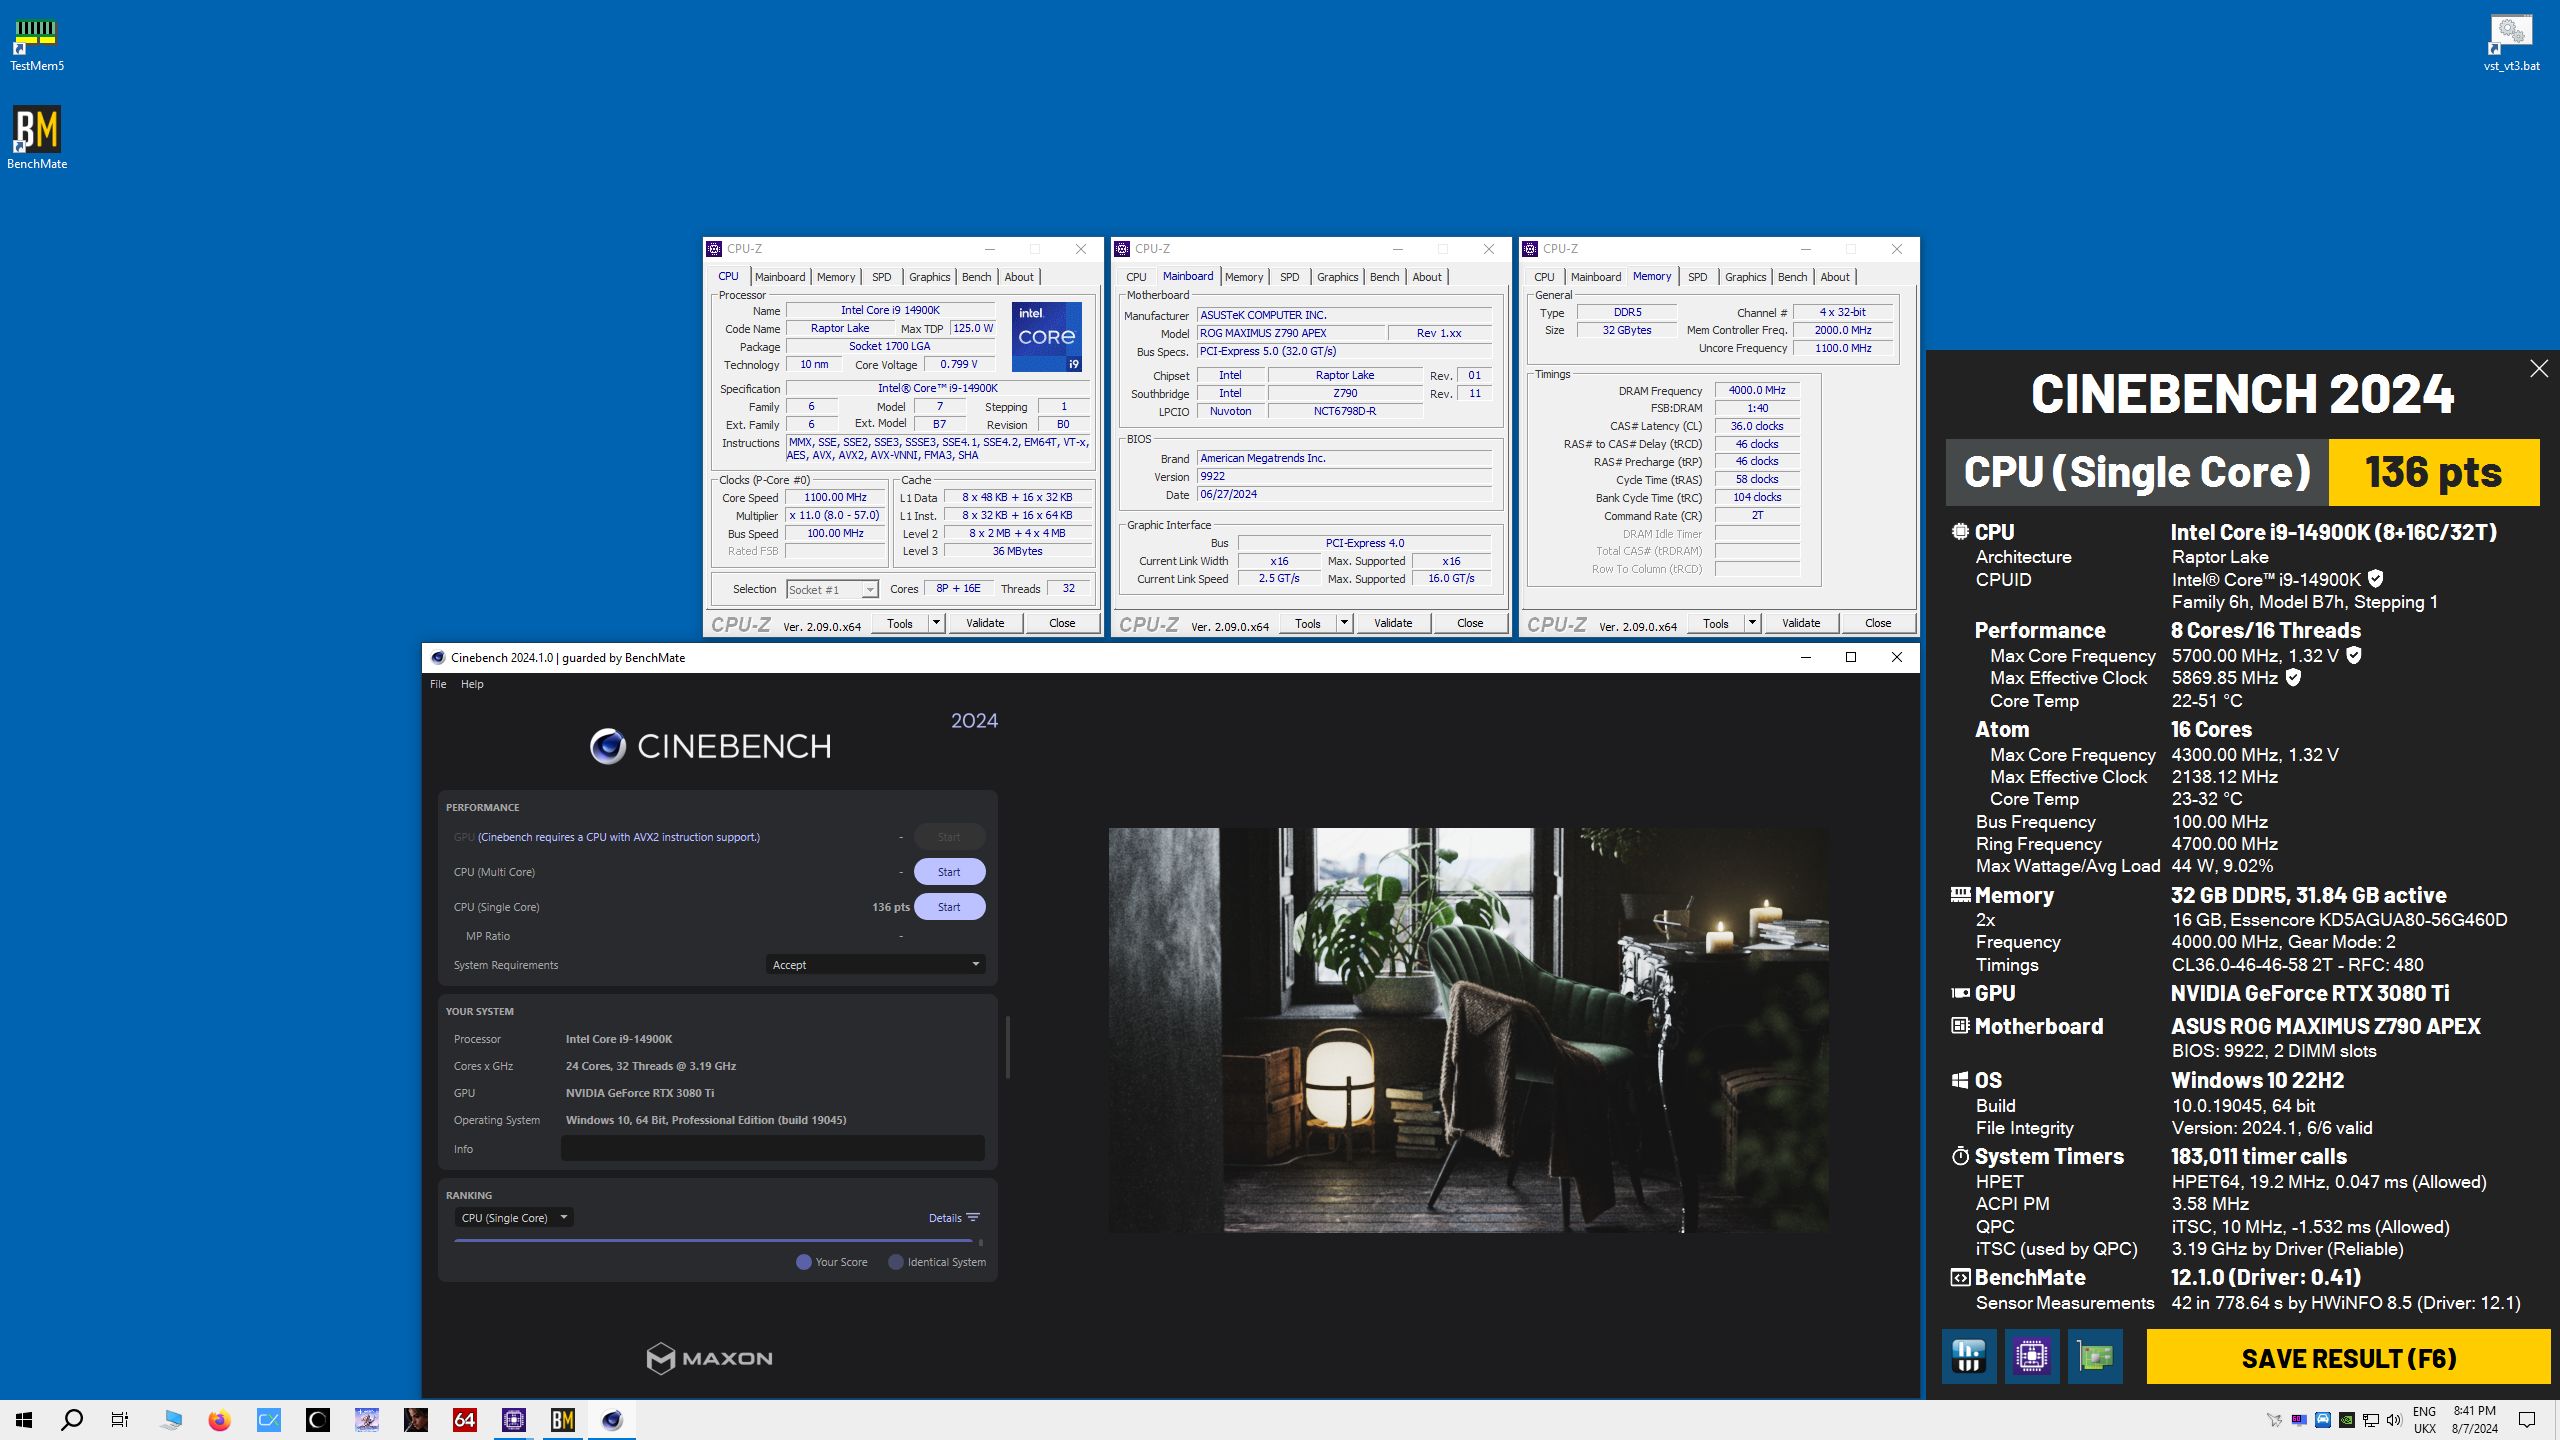This screenshot has width=2560, height=1440.
Task: Click the MAXON logo in Cinebench
Action: pyautogui.click(x=709, y=1358)
